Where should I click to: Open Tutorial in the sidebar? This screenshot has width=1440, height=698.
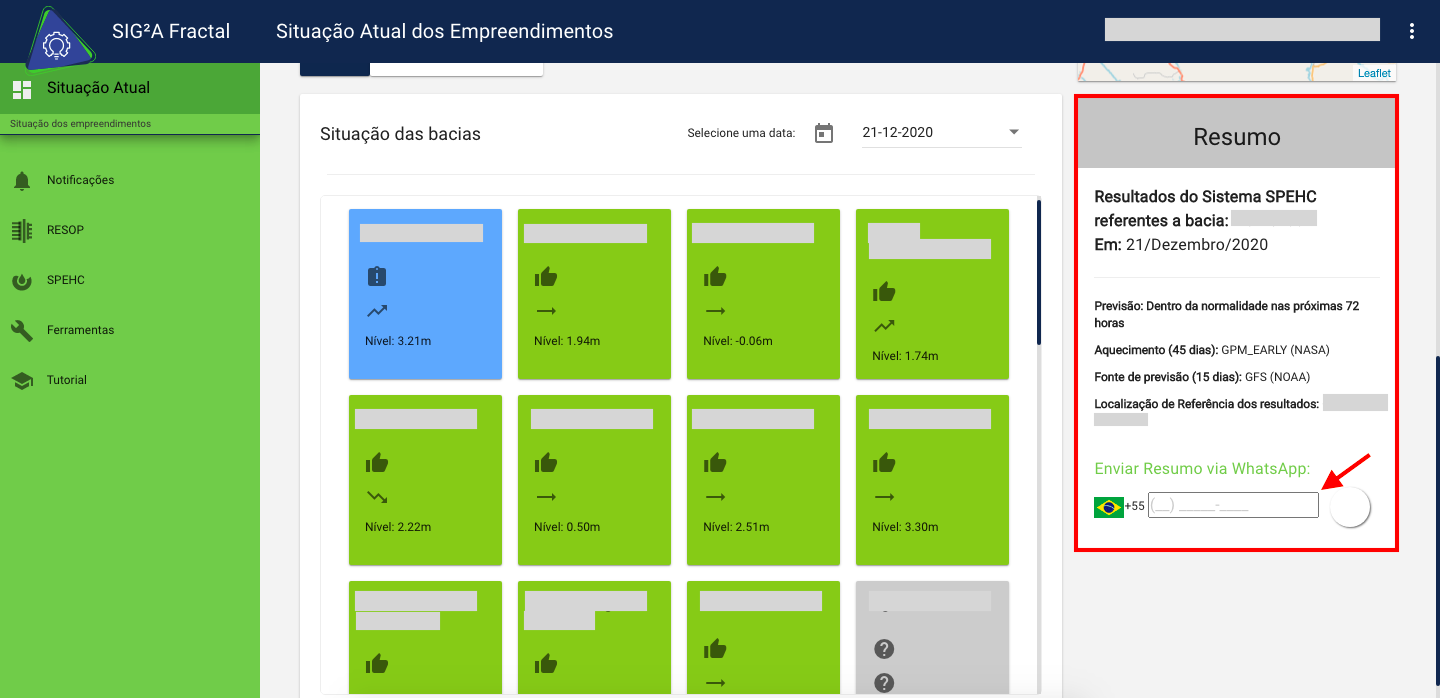[x=130, y=380]
